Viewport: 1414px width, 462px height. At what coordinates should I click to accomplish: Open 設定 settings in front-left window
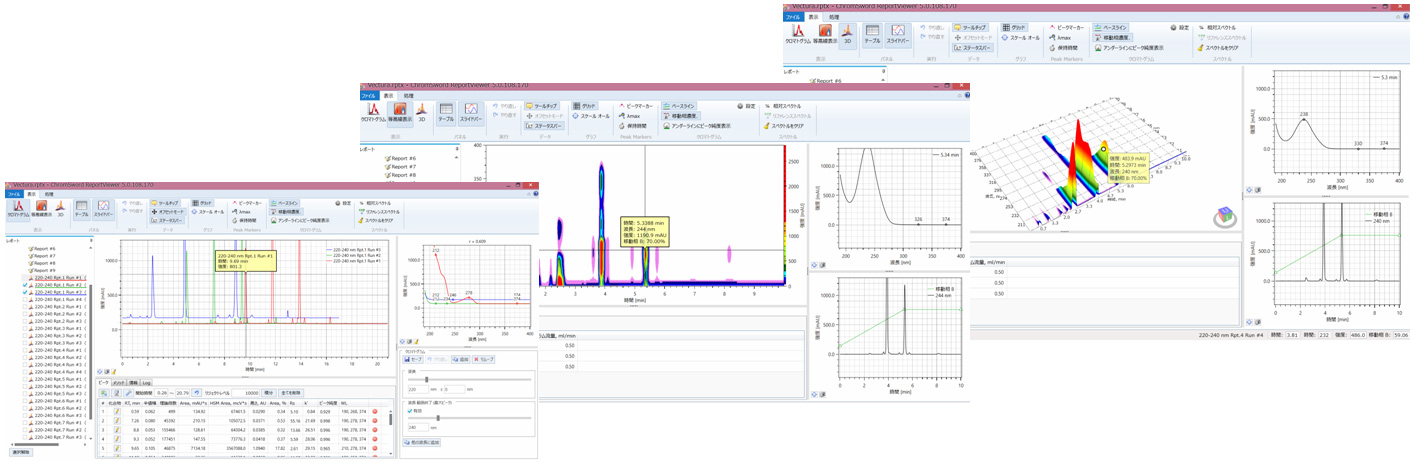(x=343, y=203)
